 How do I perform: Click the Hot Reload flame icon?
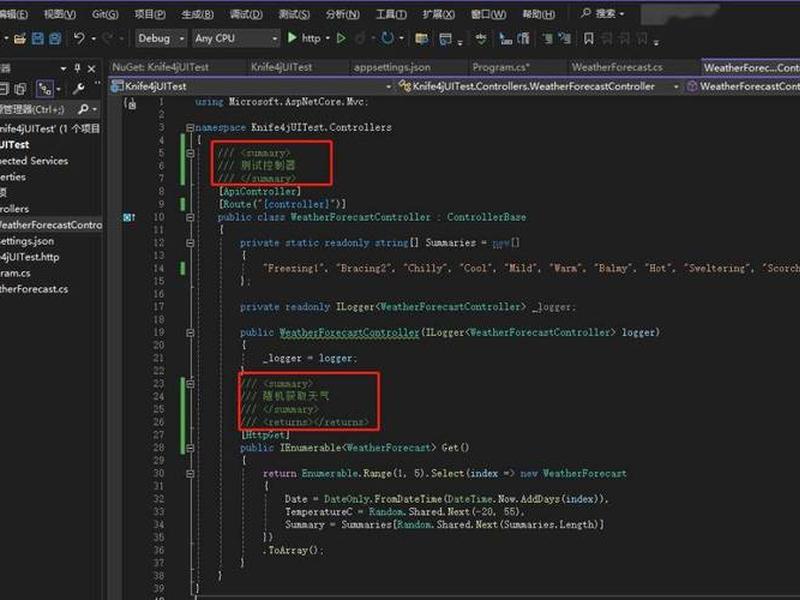tap(360, 38)
